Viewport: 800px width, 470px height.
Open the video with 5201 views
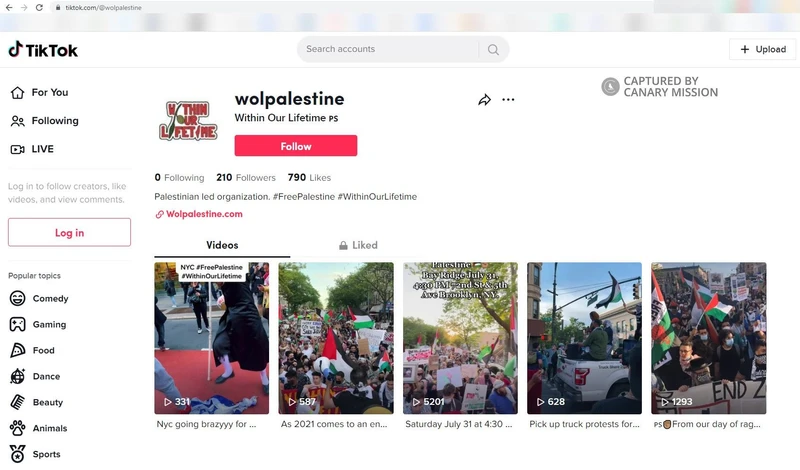pyautogui.click(x=460, y=338)
